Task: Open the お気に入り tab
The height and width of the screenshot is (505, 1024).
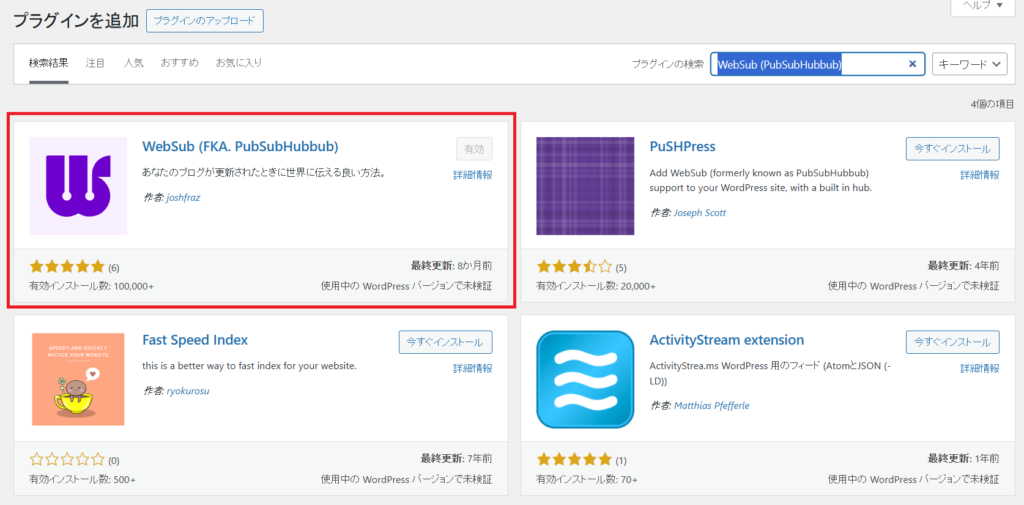Action: click(x=239, y=63)
